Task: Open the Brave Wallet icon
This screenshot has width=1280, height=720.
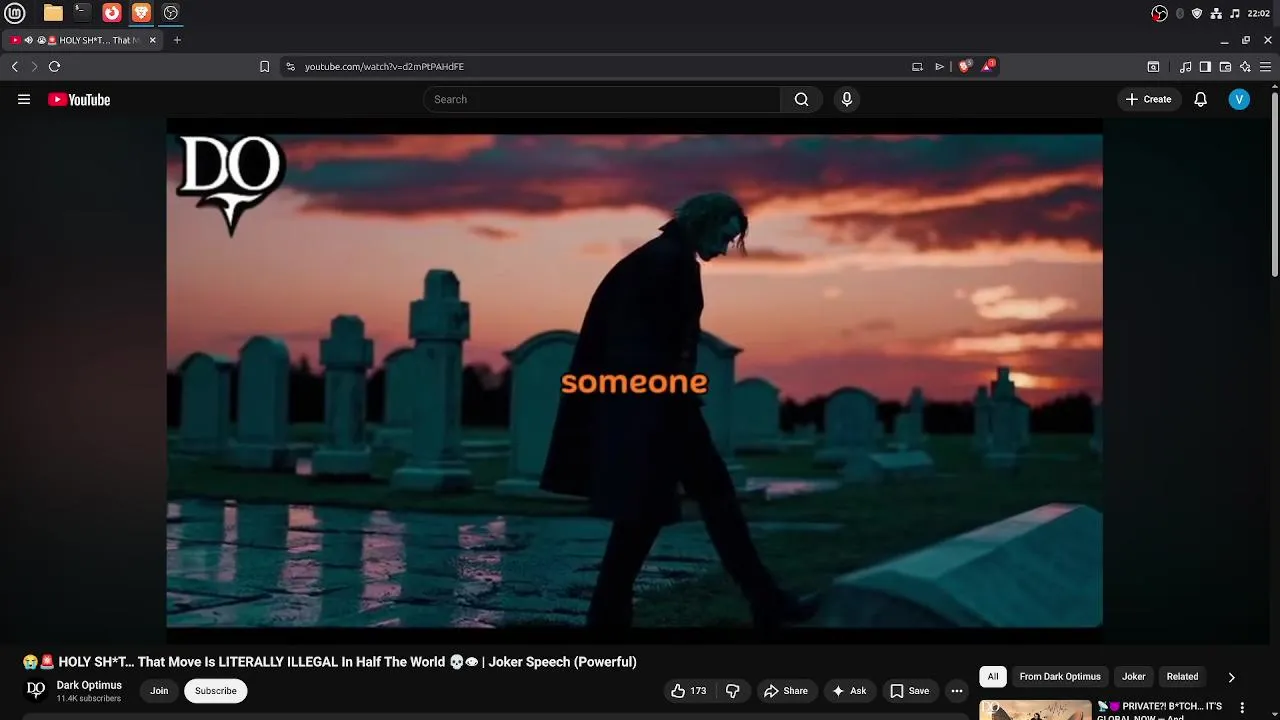Action: pos(1225,66)
